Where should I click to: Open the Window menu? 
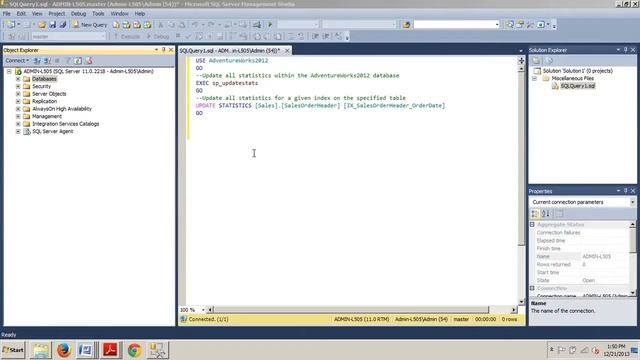pos(120,13)
